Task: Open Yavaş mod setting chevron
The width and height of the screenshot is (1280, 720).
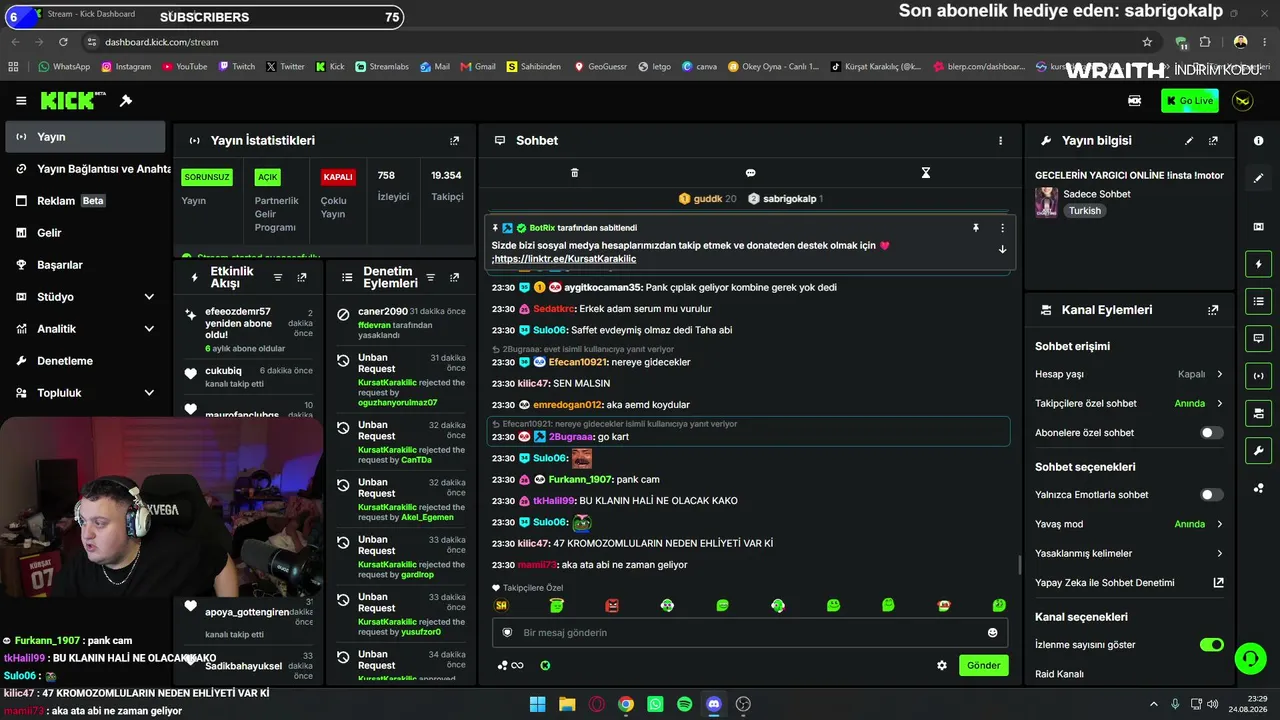Action: click(1219, 524)
